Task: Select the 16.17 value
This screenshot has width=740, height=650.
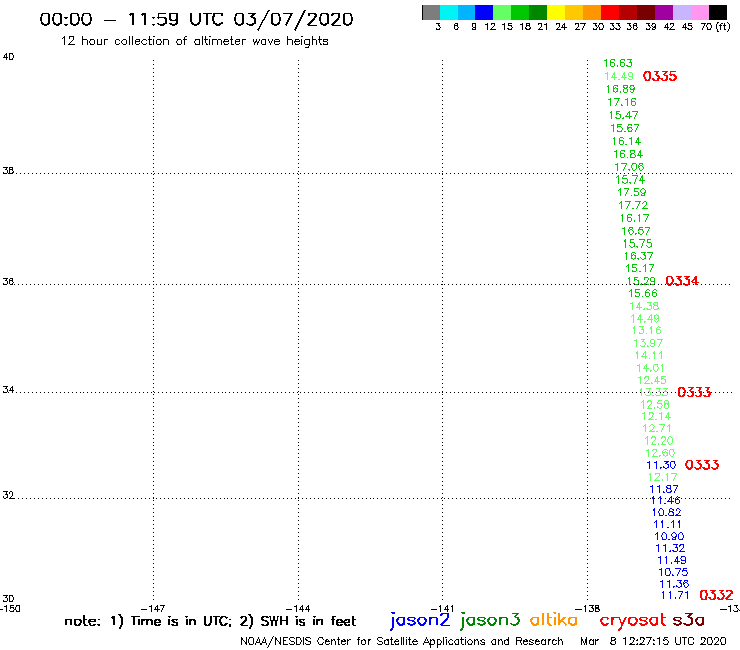Action: 635,219
